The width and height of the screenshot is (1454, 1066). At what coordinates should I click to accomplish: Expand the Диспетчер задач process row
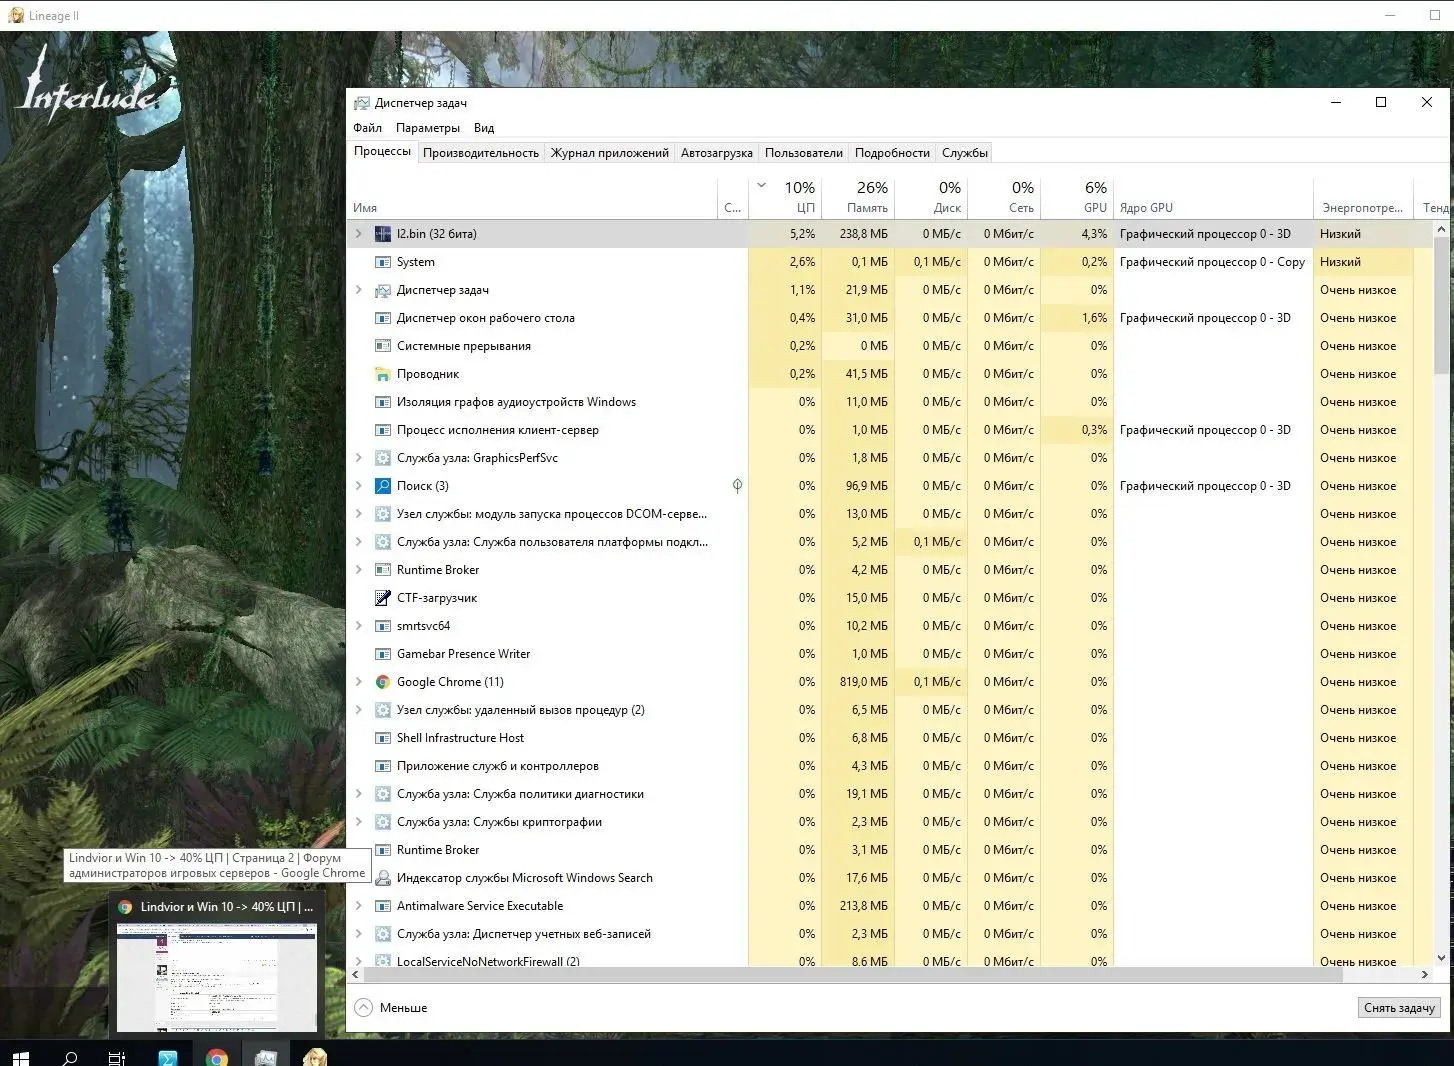[359, 290]
